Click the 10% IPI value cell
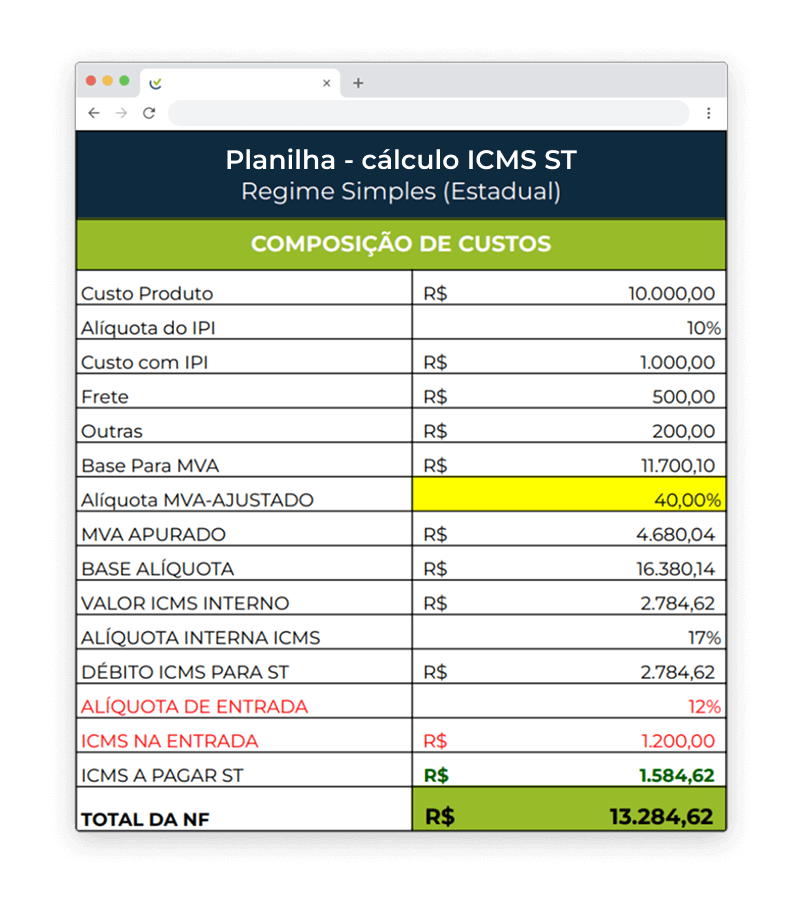Screen dimensions: 802x913 point(569,322)
